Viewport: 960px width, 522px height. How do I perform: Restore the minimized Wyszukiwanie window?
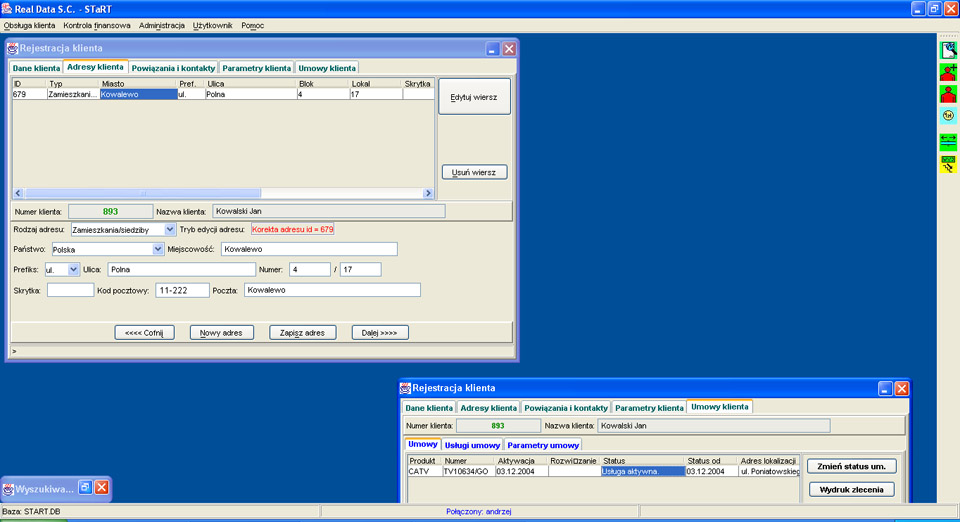click(85, 488)
